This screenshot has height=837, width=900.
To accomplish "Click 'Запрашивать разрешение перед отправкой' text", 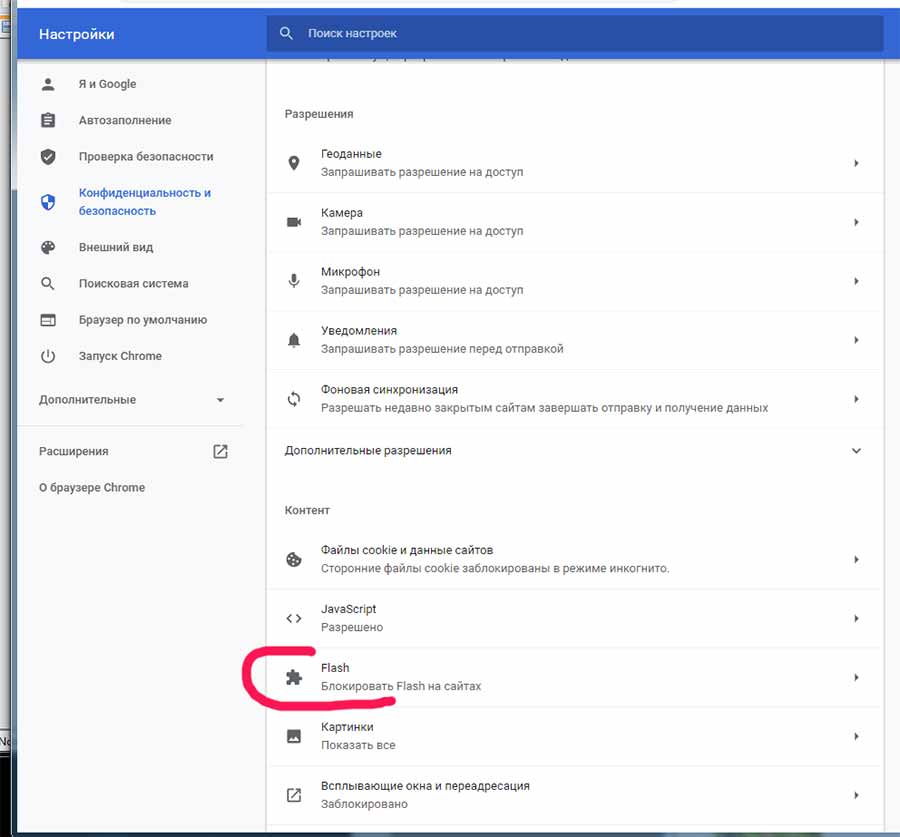I will (x=442, y=349).
